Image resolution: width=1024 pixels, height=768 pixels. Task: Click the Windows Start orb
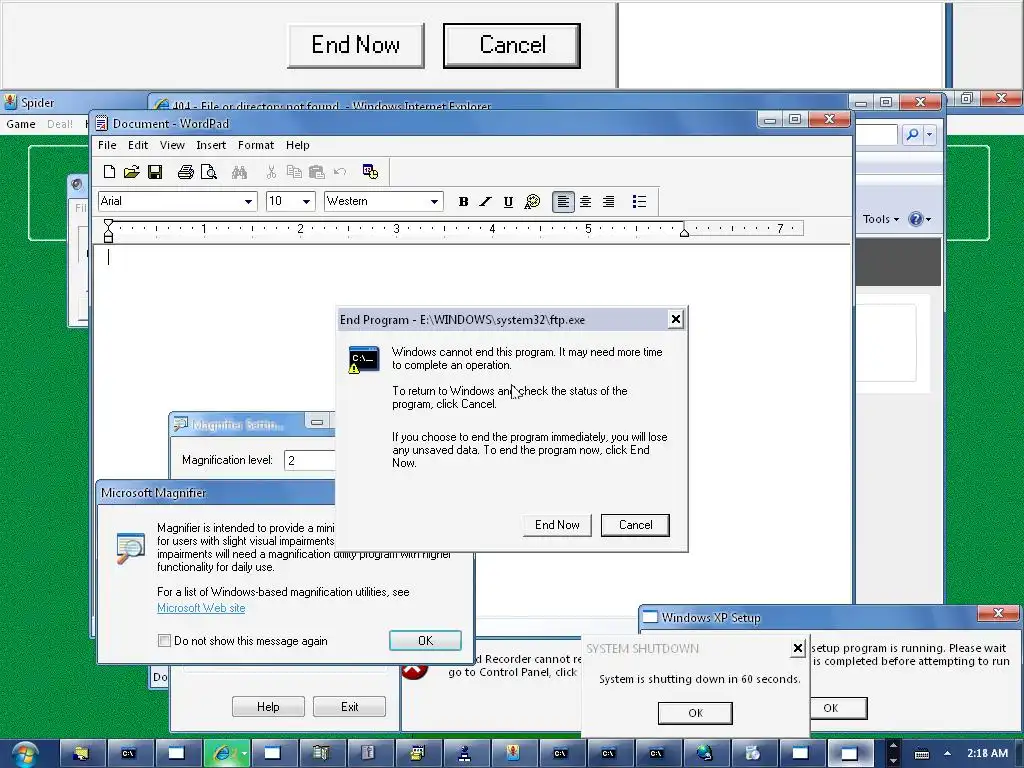click(25, 754)
